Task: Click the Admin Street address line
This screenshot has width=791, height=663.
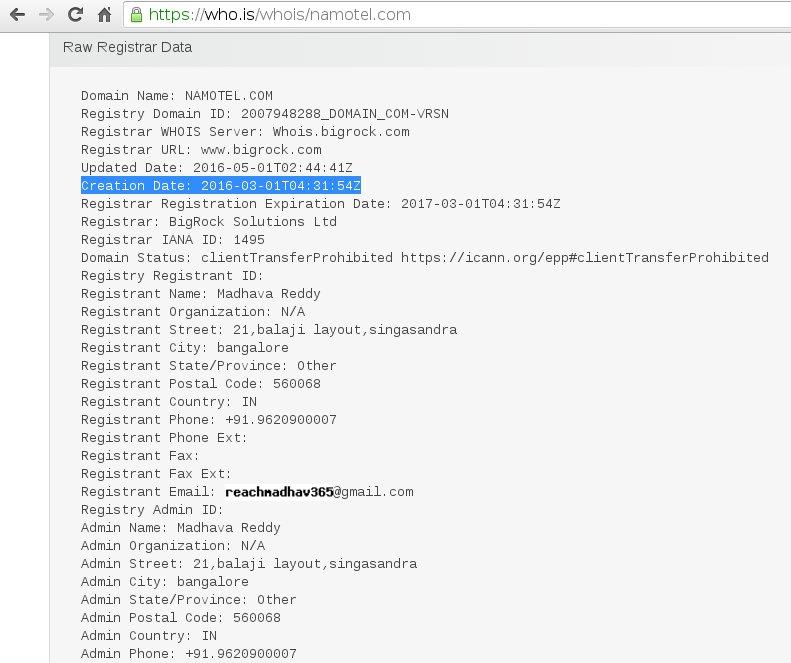Action: pyautogui.click(x=249, y=564)
